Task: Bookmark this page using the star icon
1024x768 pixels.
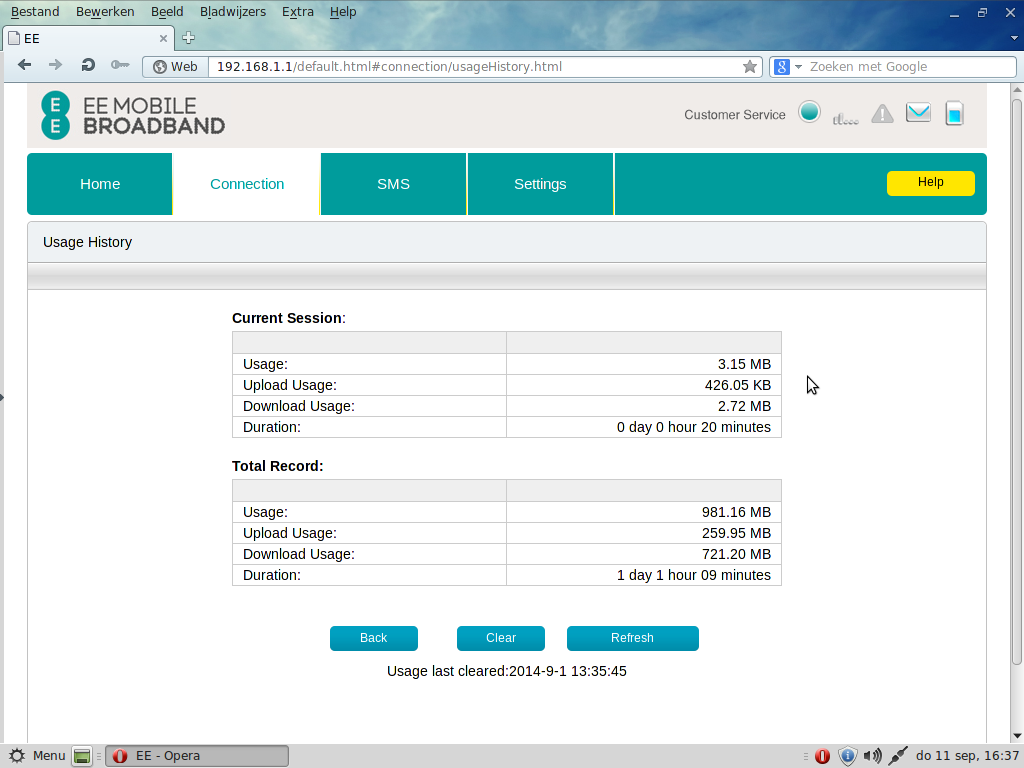Action: click(x=750, y=67)
